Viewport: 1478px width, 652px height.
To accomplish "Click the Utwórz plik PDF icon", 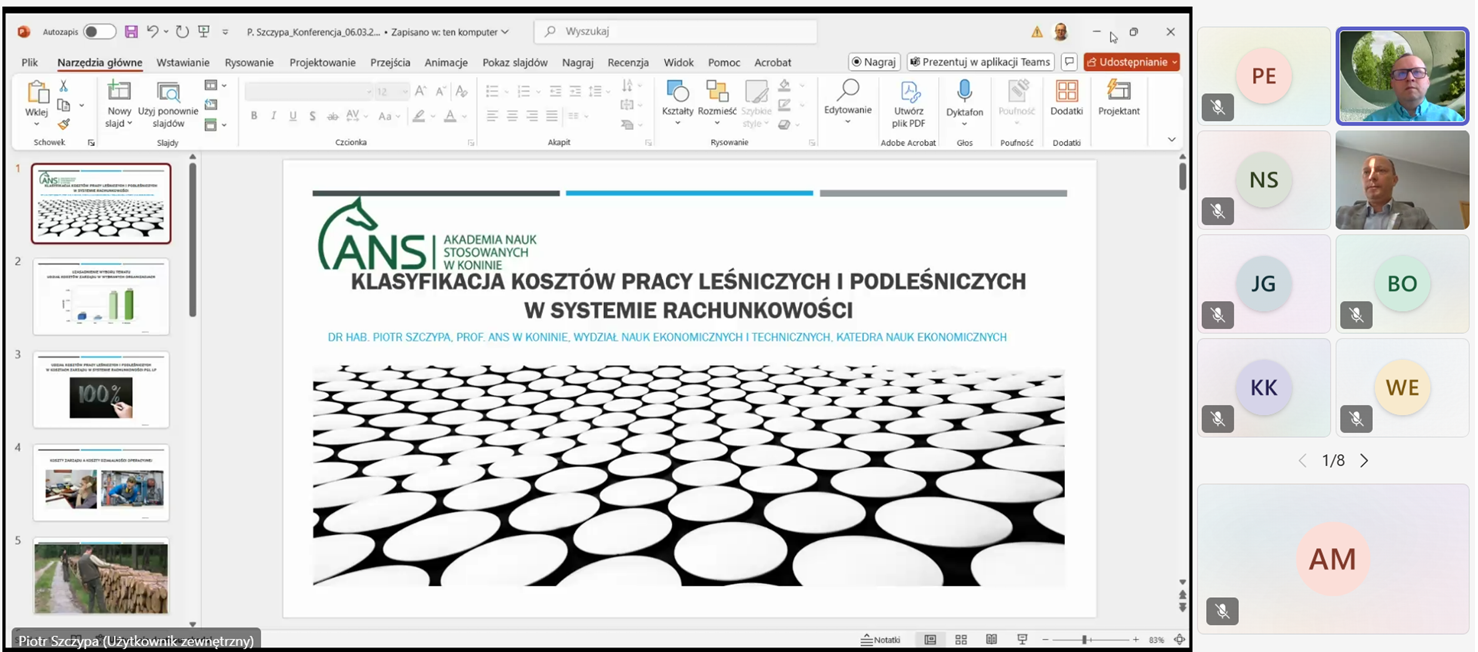I will 909,93.
